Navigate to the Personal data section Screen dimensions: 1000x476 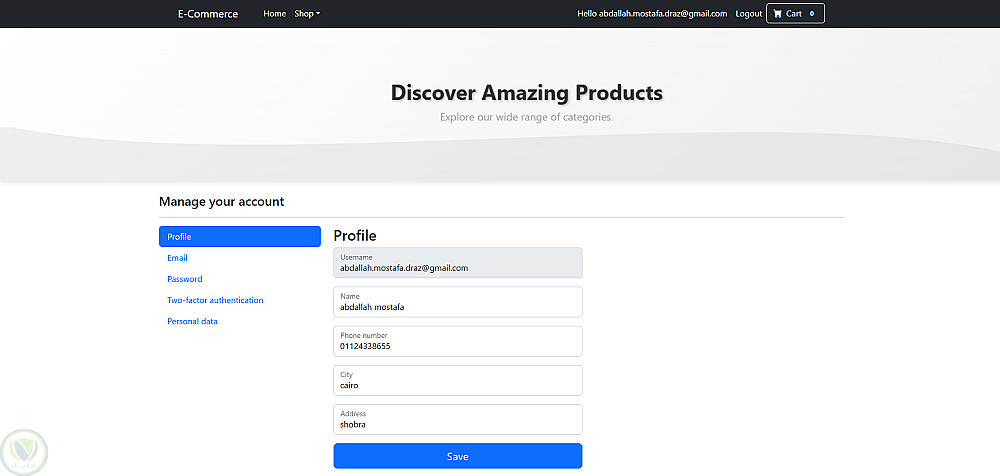192,321
